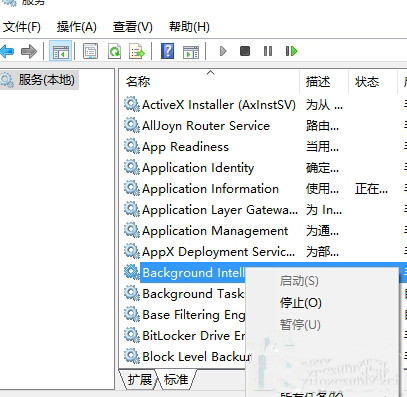Click the 使用... description of Application Information
407x397 pixels.
[322, 189]
